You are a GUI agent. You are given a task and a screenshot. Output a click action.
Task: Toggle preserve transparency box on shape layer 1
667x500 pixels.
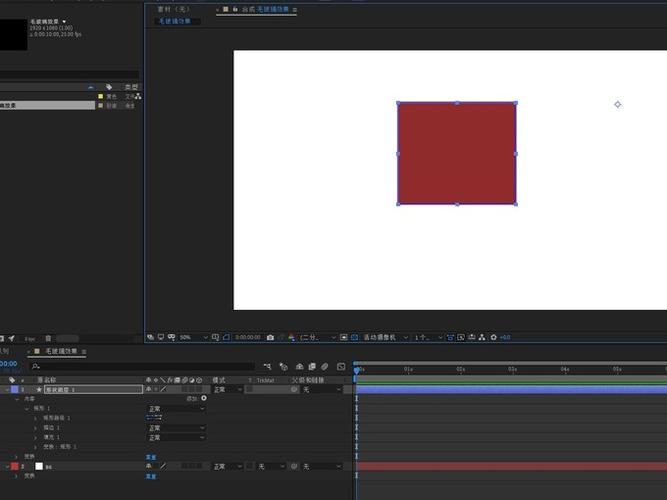tap(250, 389)
